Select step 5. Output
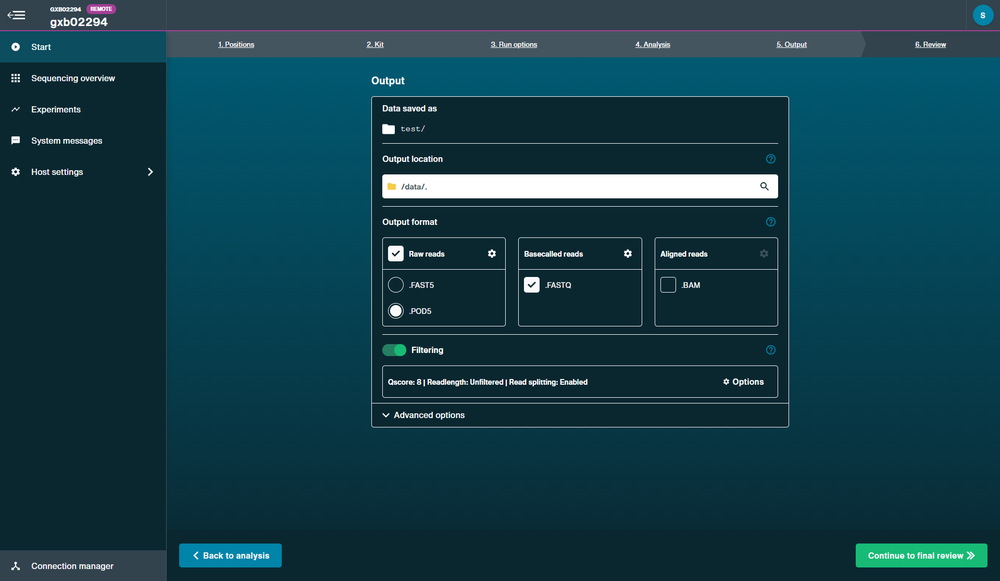Screen dimensions: 1000x581 point(791,45)
